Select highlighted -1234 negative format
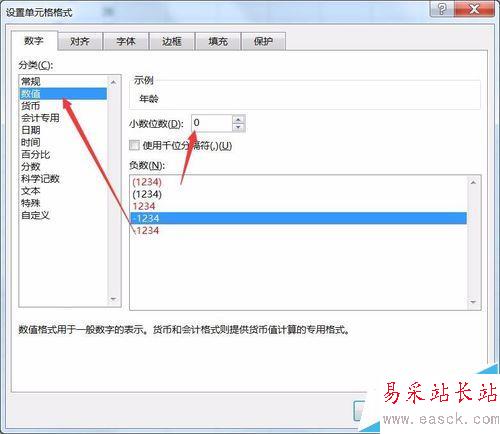The height and width of the screenshot is (434, 500). click(x=298, y=218)
